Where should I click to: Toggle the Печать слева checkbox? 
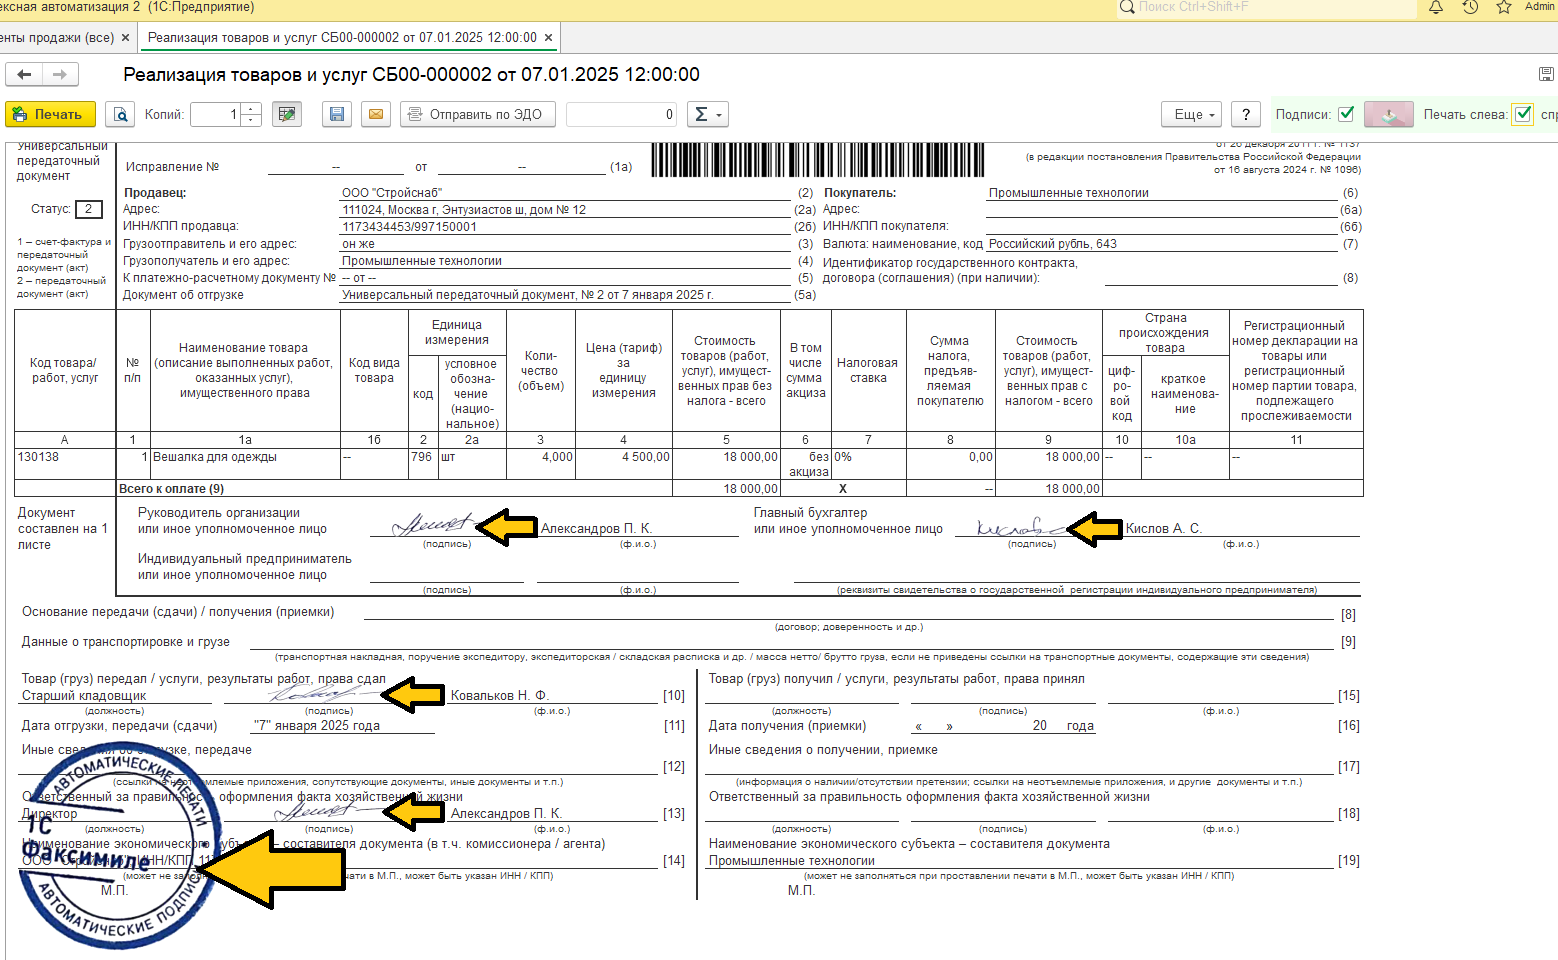[x=1523, y=114]
